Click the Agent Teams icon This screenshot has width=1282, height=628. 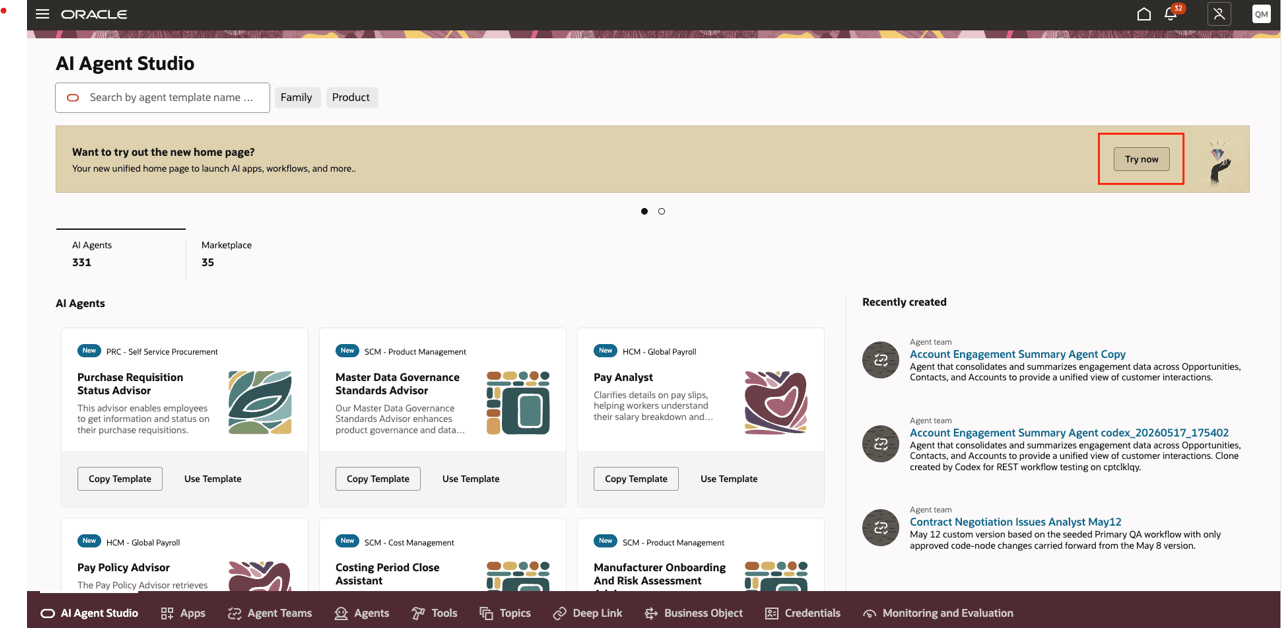pos(234,613)
